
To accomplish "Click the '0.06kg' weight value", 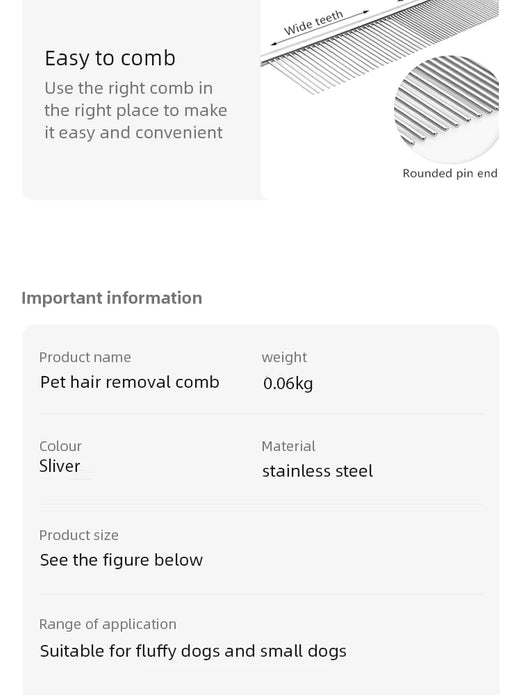I will tap(288, 383).
